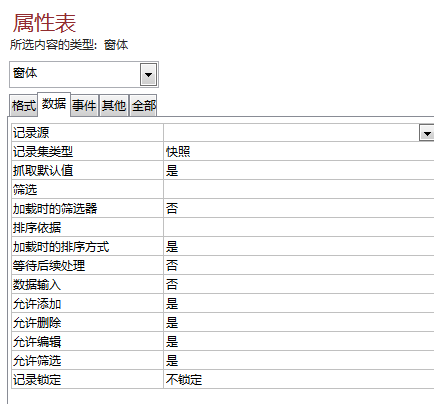Switch to the 其他 tab
434x404 pixels.
click(x=114, y=106)
